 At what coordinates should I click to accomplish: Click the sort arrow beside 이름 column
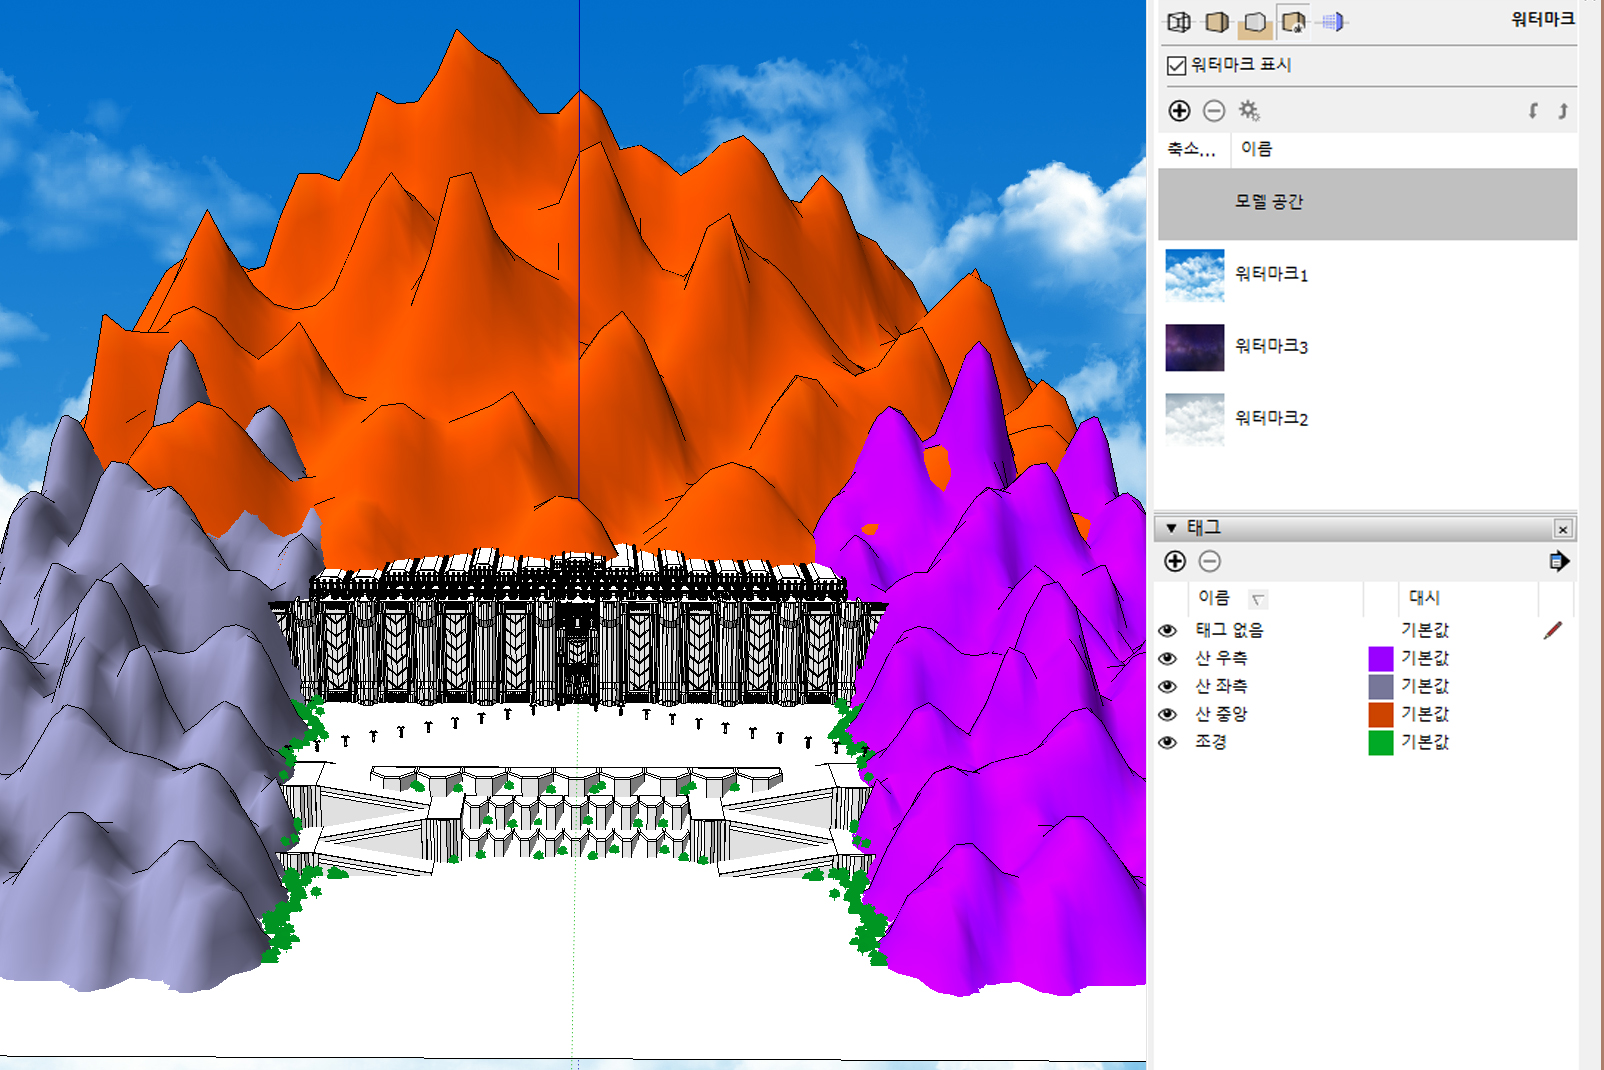click(x=1258, y=599)
